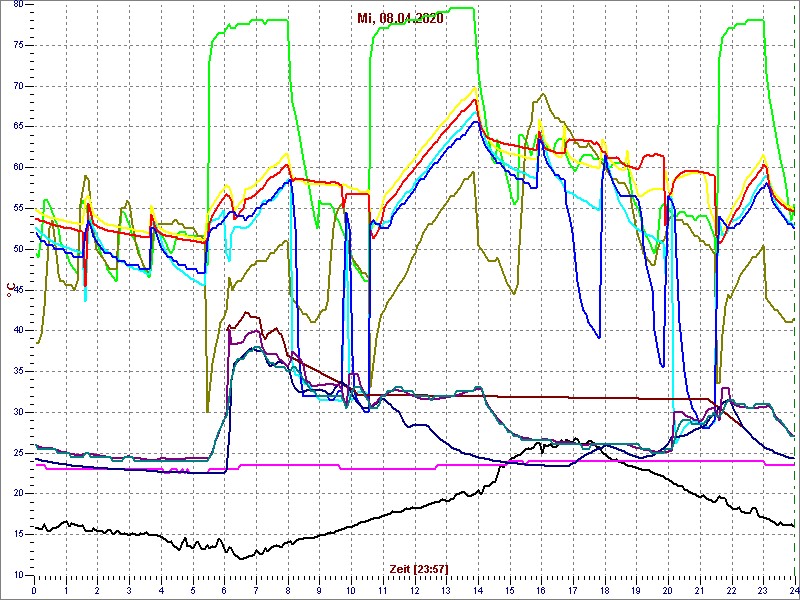Select hour 11 on the time axis
This screenshot has height=600, width=800.
pyautogui.click(x=383, y=590)
